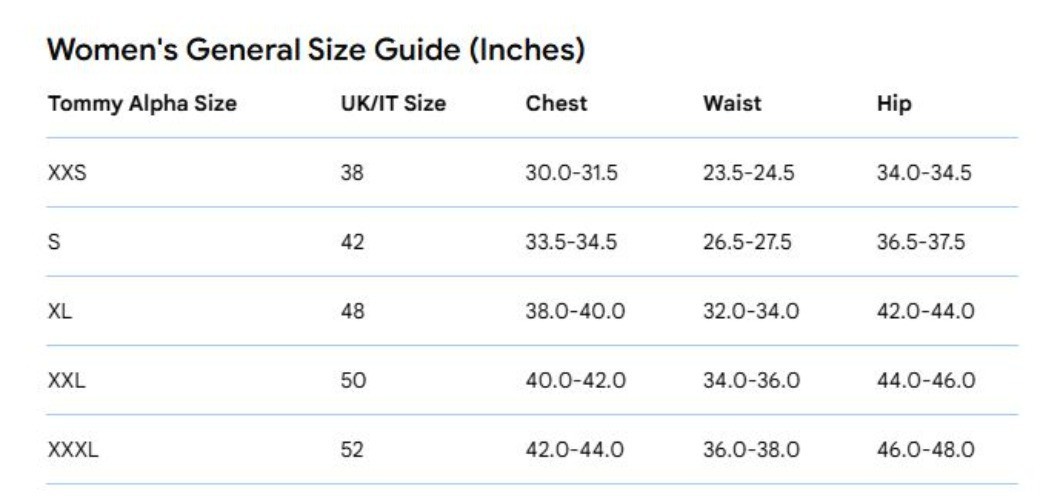
Task: Select the XL size row label
Action: pyautogui.click(x=60, y=311)
